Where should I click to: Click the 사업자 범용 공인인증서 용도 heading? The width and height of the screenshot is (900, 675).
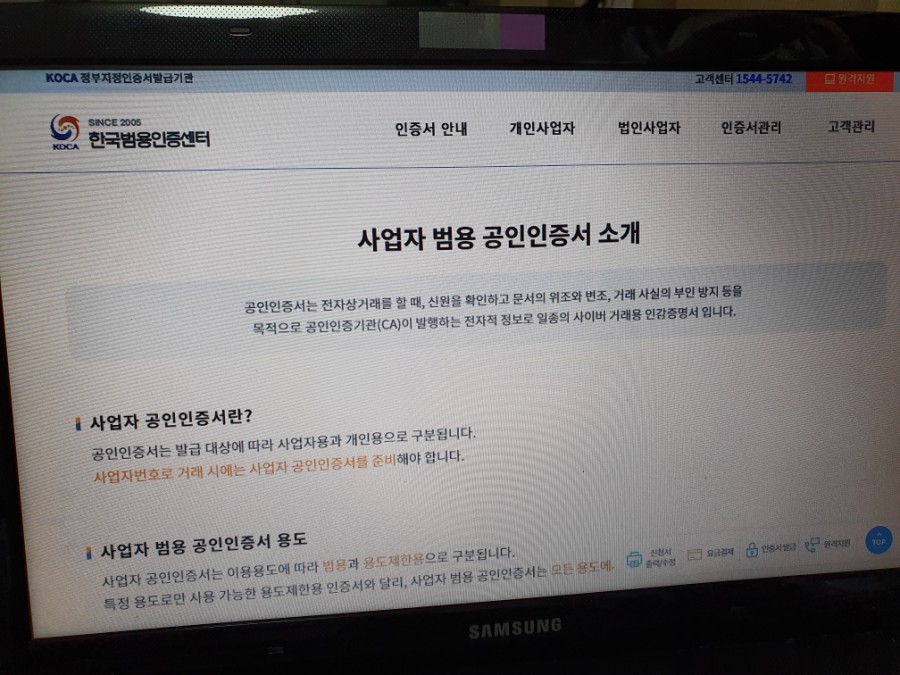pyautogui.click(x=204, y=544)
